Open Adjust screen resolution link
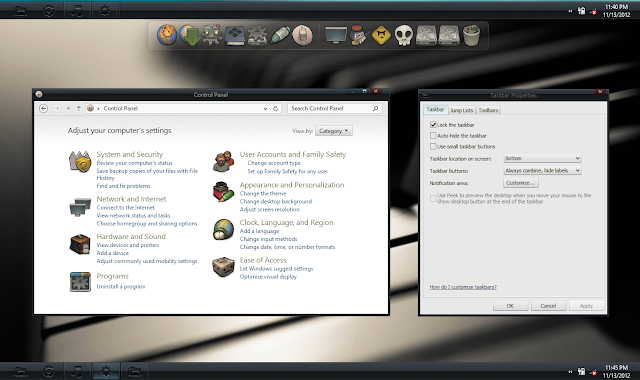This screenshot has height=380, width=640. (x=269, y=209)
